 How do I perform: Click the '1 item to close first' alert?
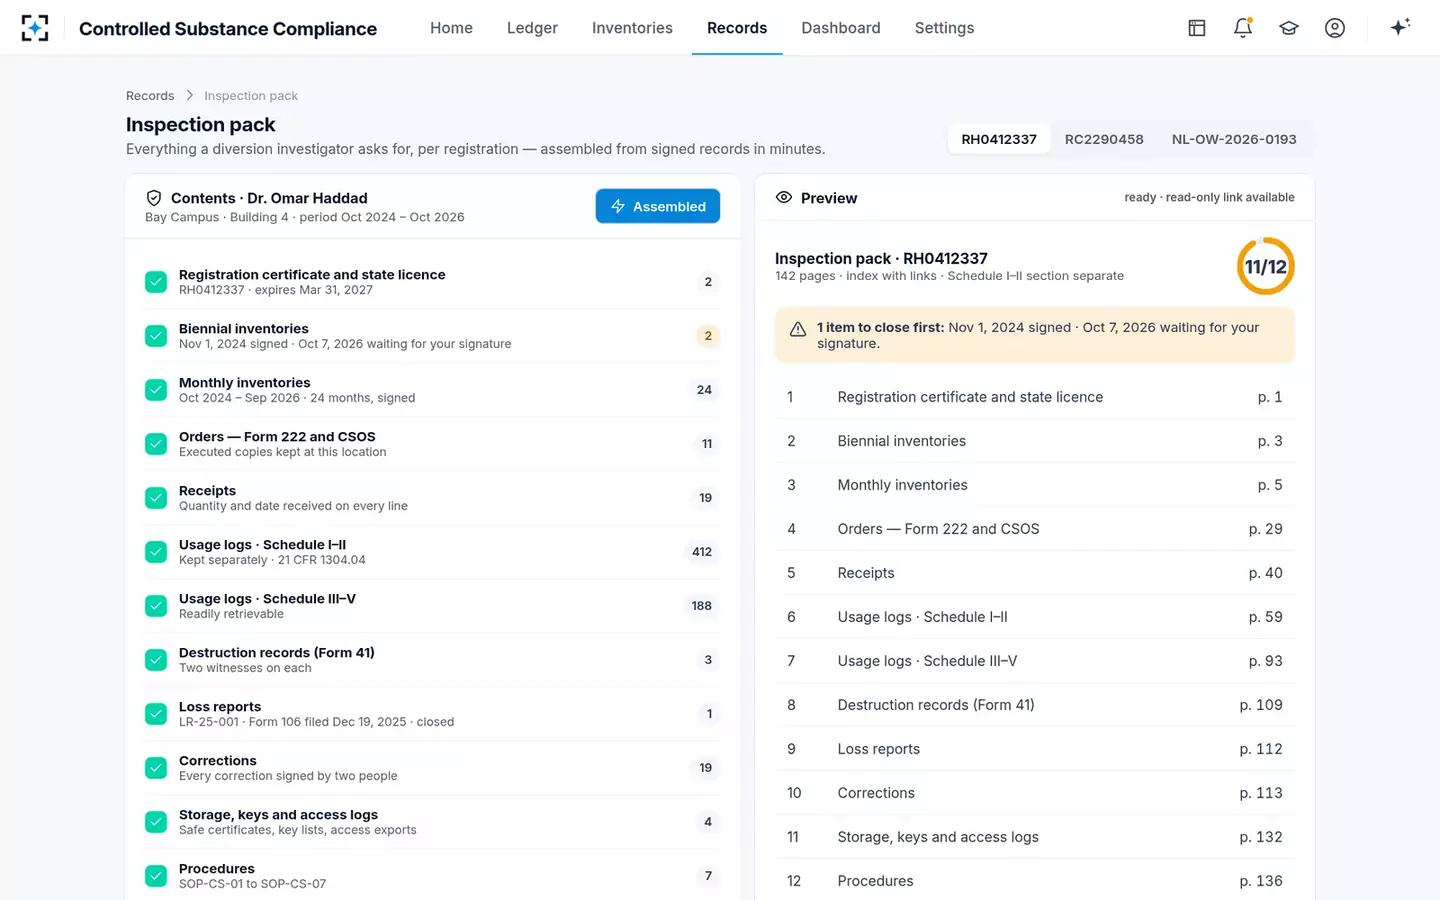point(1035,335)
